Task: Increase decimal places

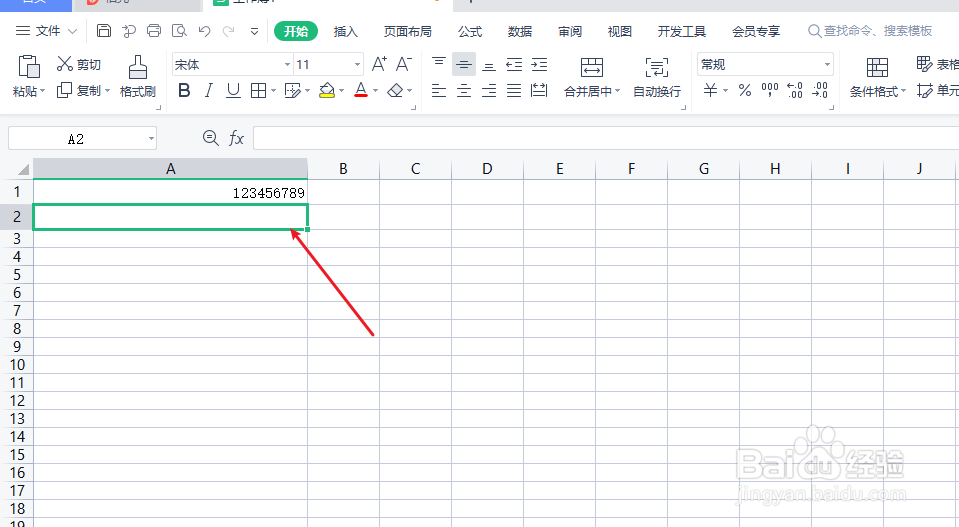Action: coord(794,90)
